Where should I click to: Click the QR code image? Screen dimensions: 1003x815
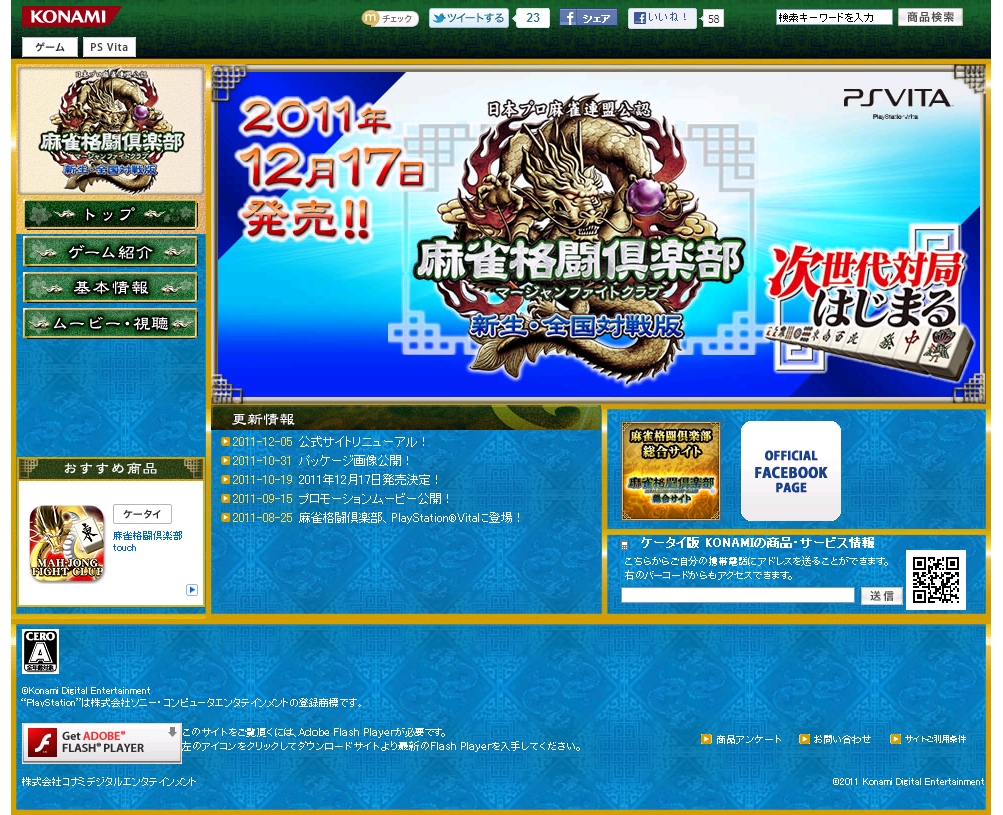935,580
